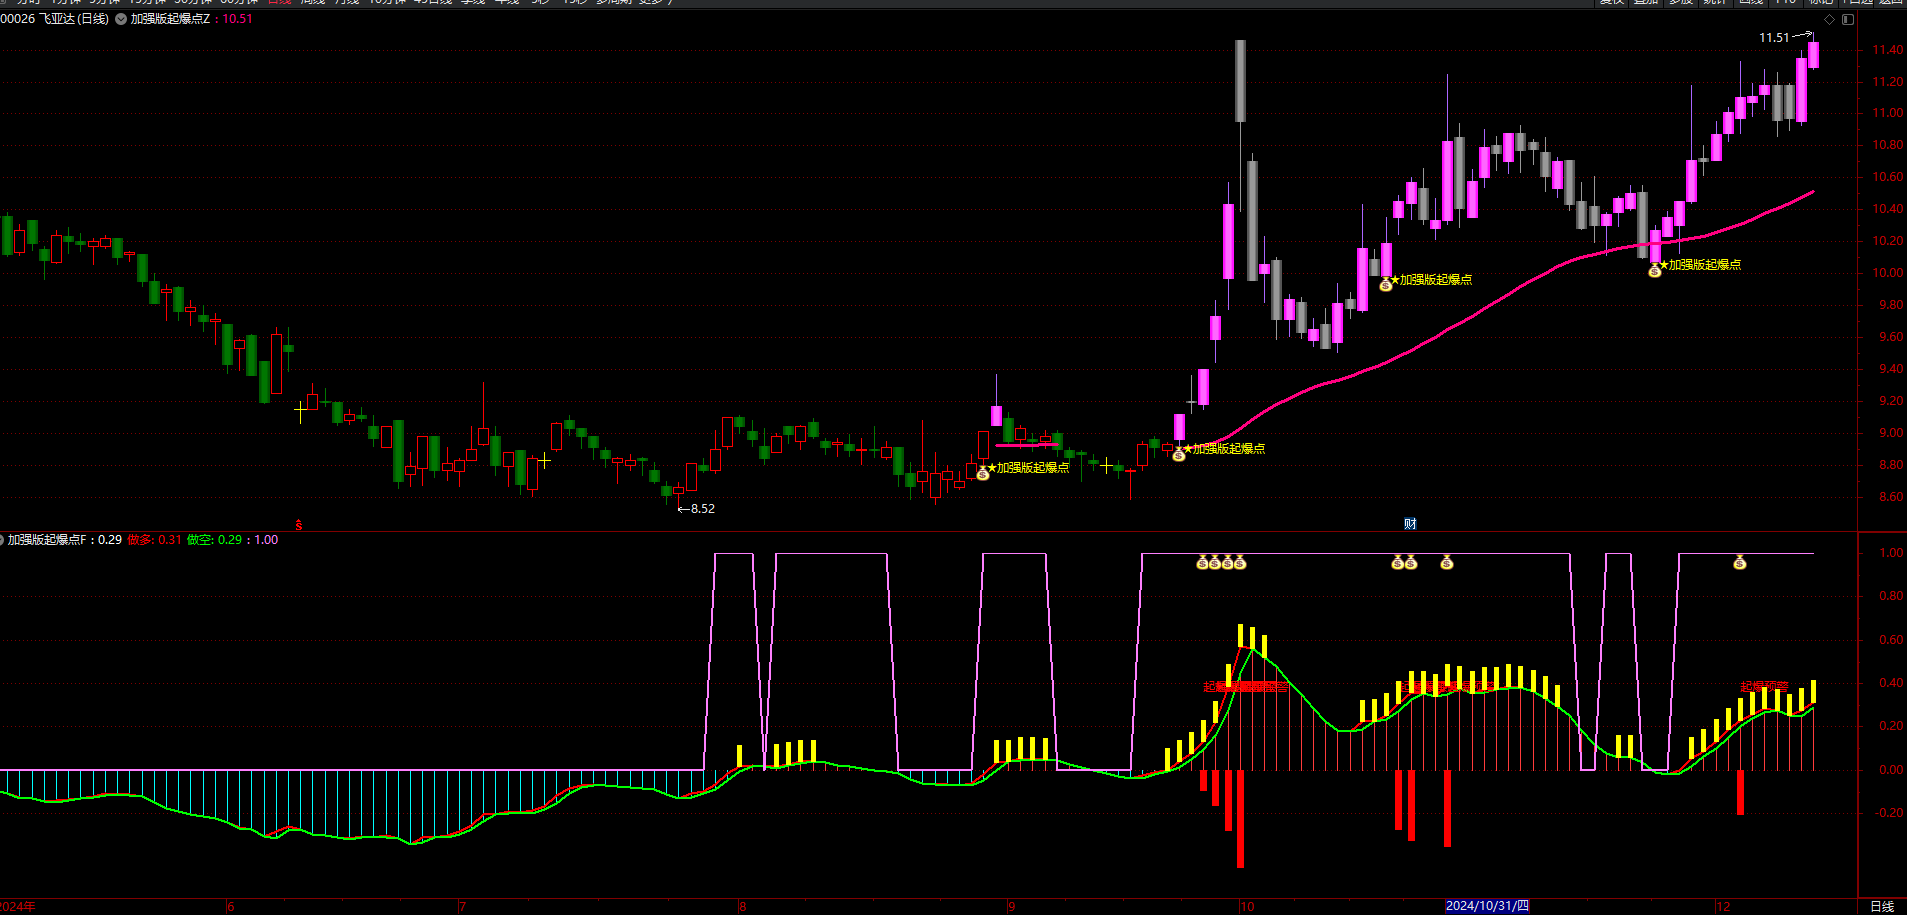Click the ★加强版起爆点 label near 10.00 in late October
1907x915 pixels.
tap(1432, 280)
